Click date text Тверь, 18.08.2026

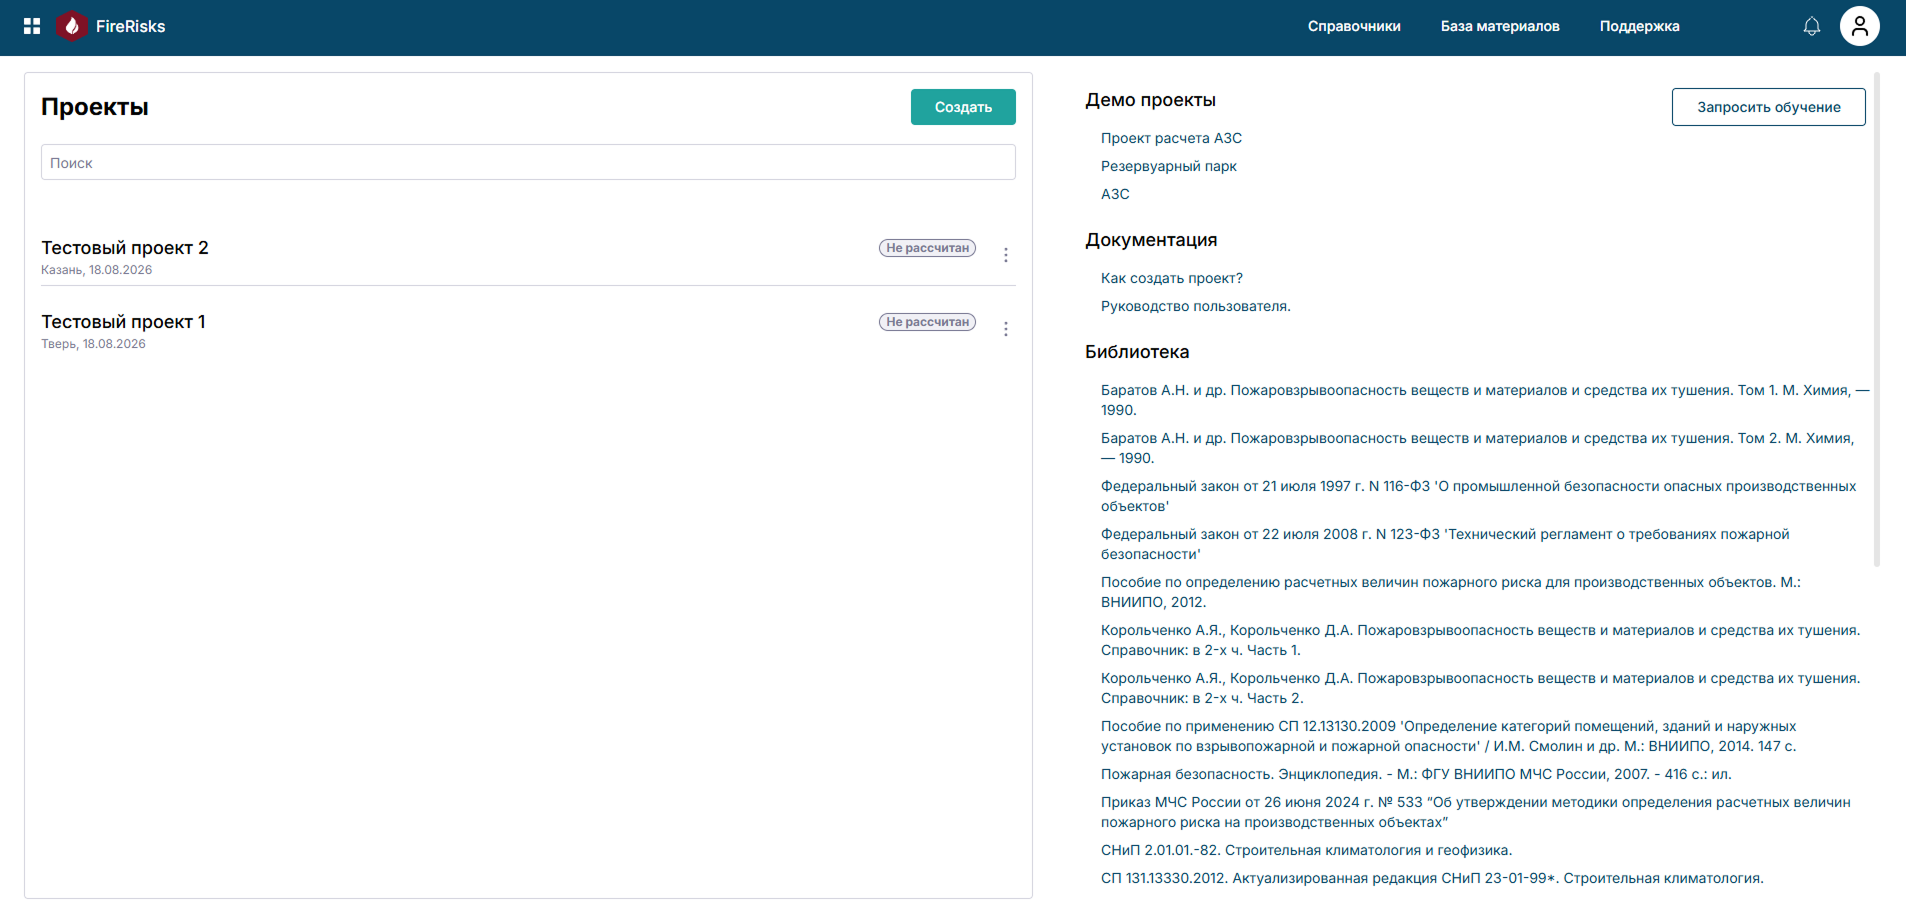pos(93,344)
